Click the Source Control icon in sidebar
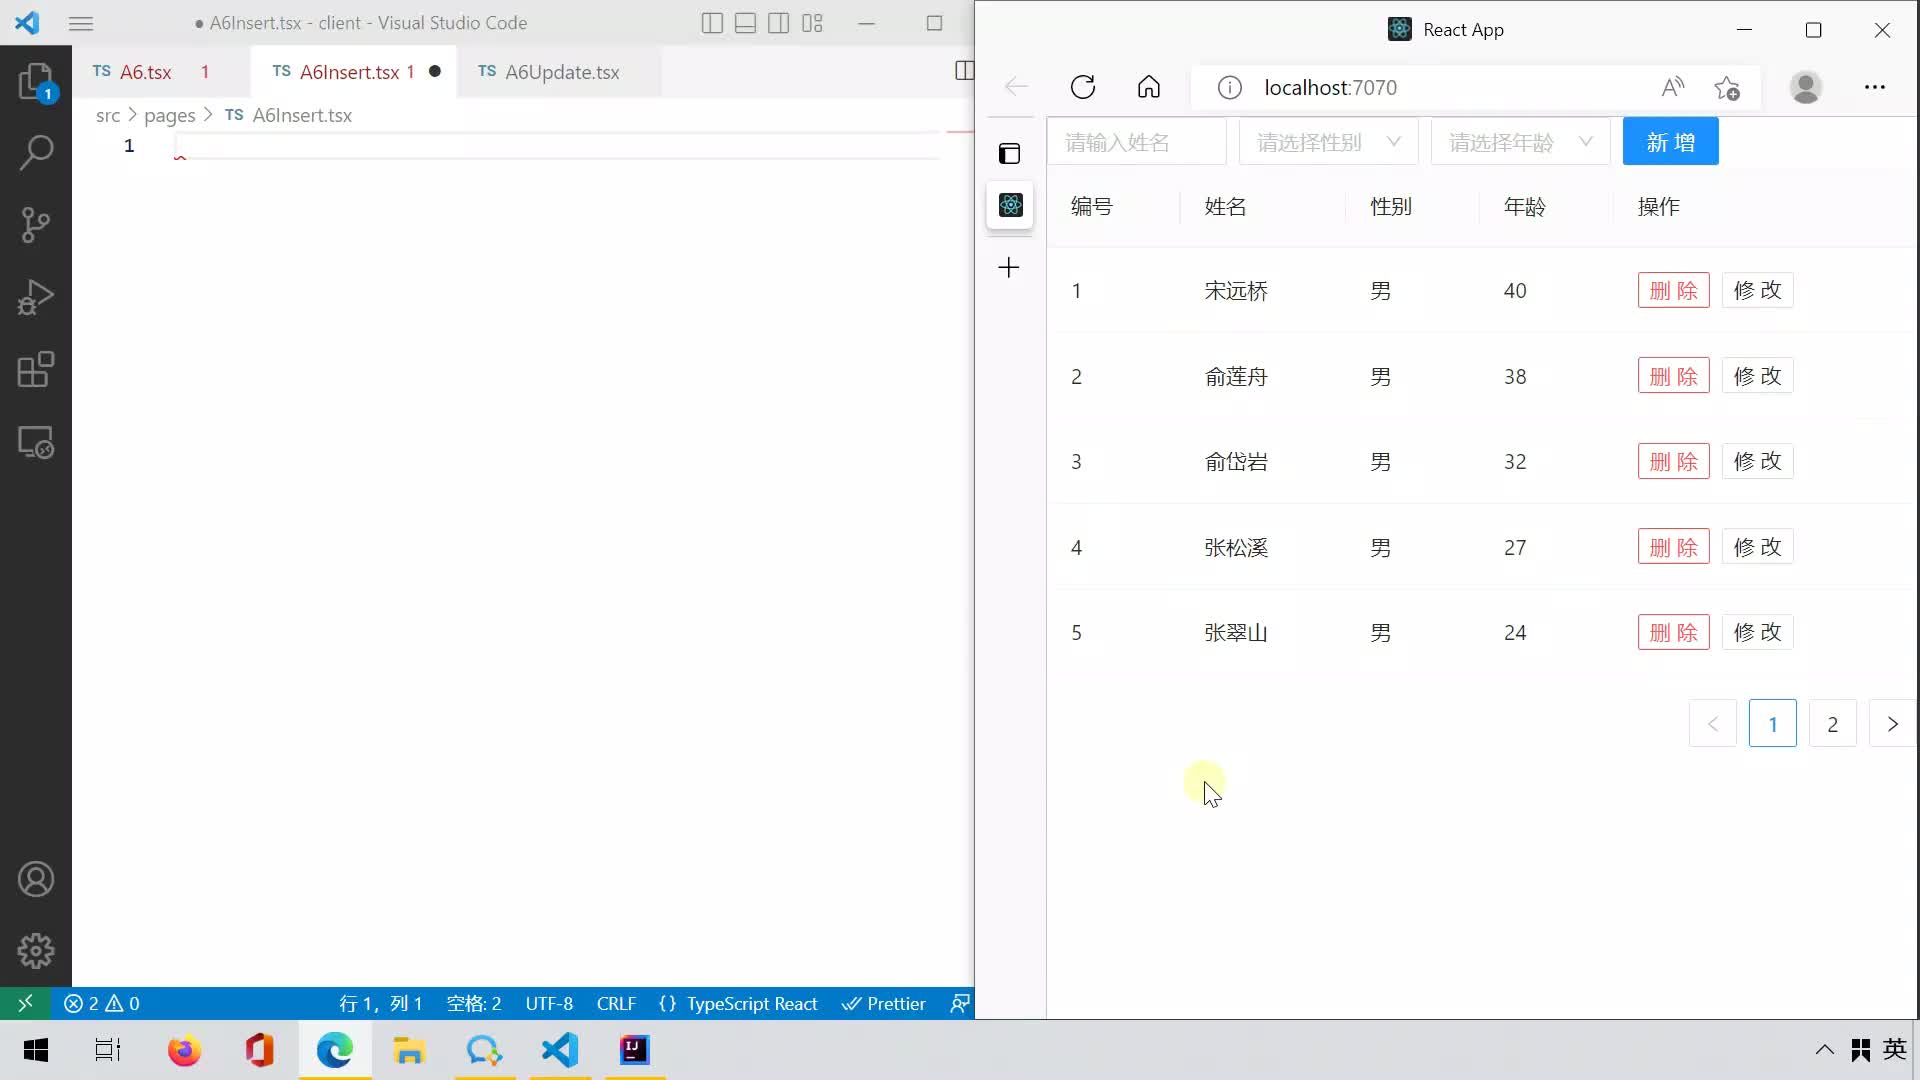Image resolution: width=1920 pixels, height=1080 pixels. (36, 224)
